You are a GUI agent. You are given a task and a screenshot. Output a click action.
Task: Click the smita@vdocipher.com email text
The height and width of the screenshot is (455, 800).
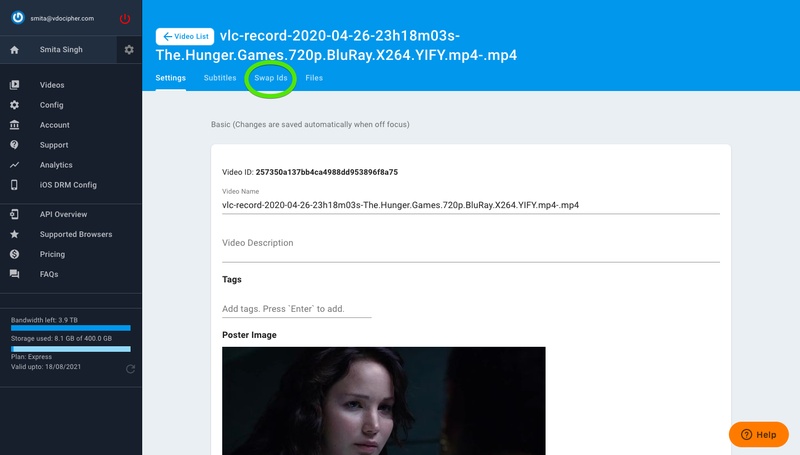(62, 18)
